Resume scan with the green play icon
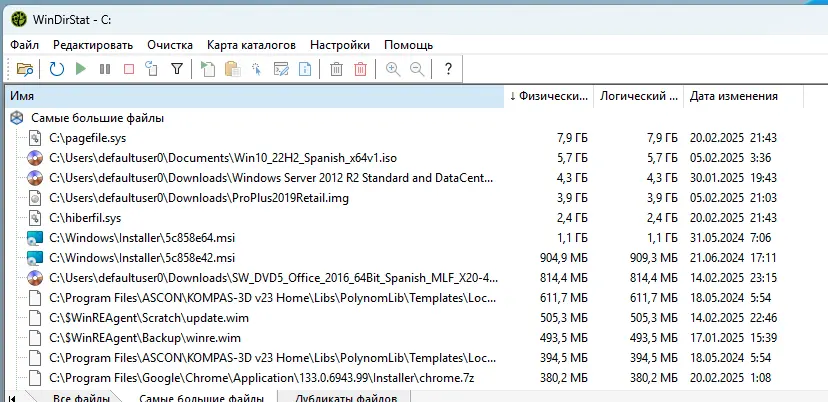 pyautogui.click(x=81, y=69)
